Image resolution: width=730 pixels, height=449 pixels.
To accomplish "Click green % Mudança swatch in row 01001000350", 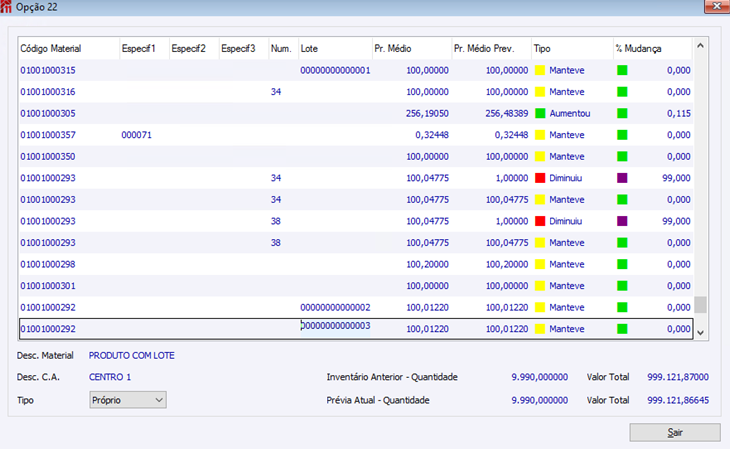I will [622, 156].
